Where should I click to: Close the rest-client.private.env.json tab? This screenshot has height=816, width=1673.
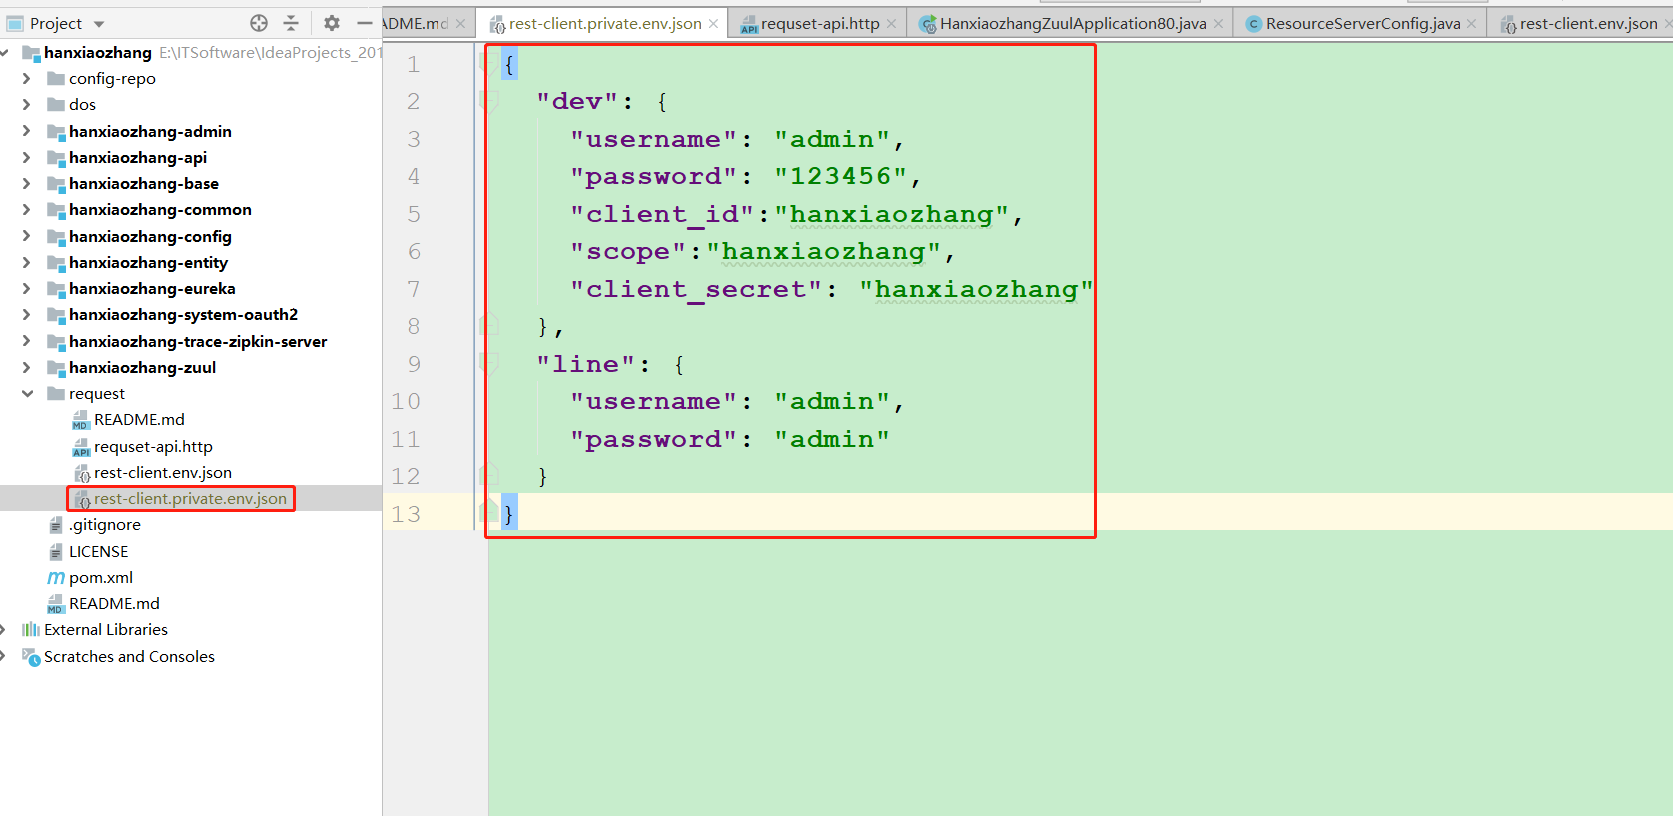713,24
